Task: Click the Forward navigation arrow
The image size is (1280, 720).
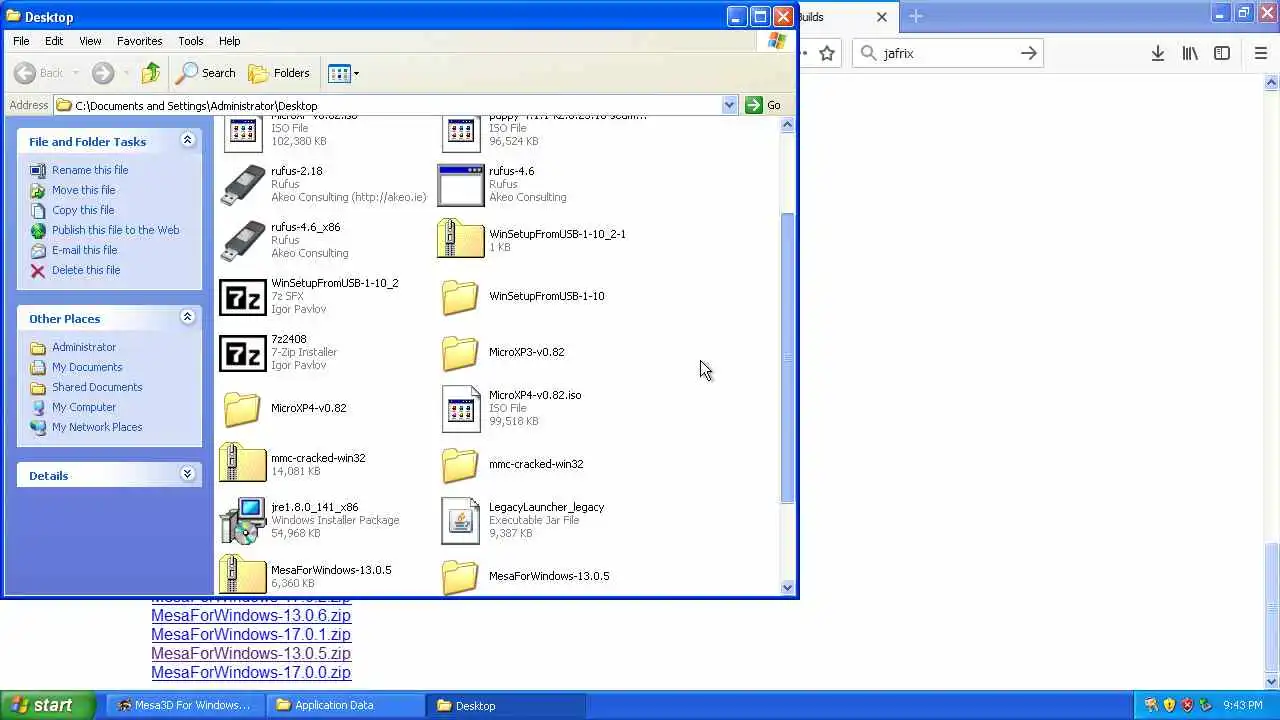Action: [x=103, y=73]
